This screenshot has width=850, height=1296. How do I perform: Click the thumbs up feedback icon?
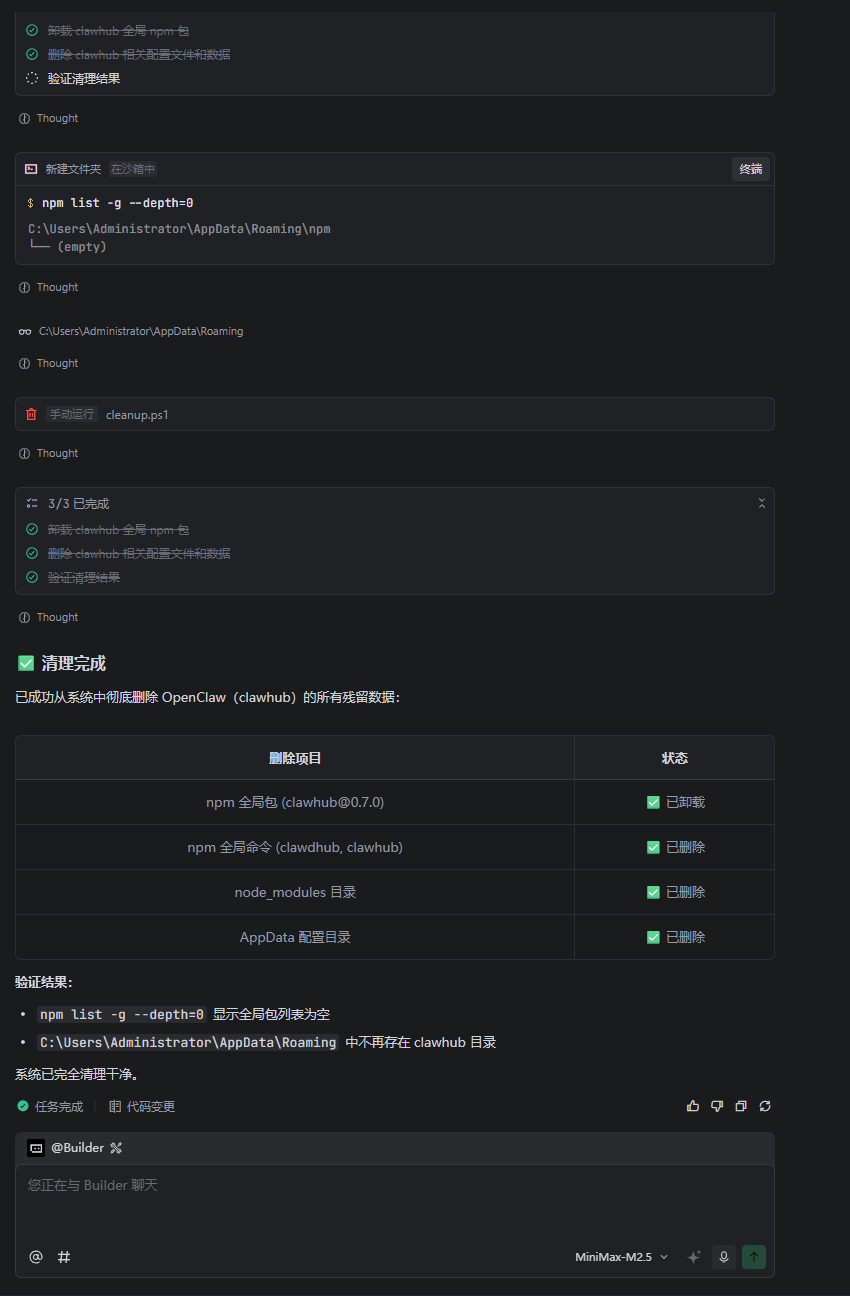693,1105
